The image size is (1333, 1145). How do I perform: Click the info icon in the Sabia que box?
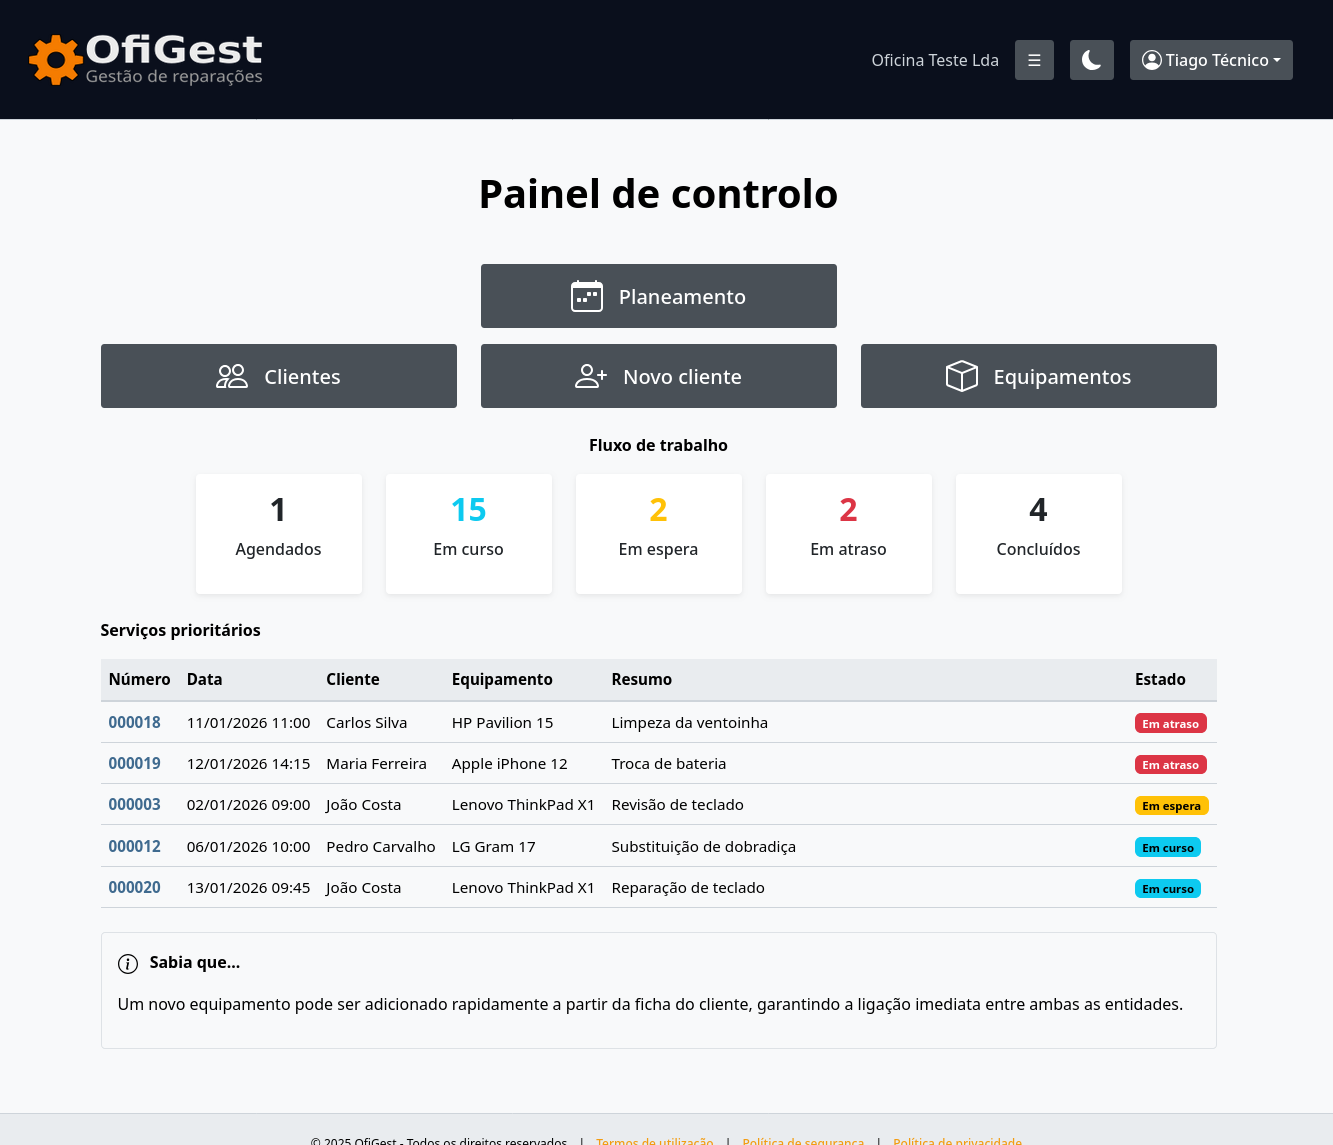[127, 963]
